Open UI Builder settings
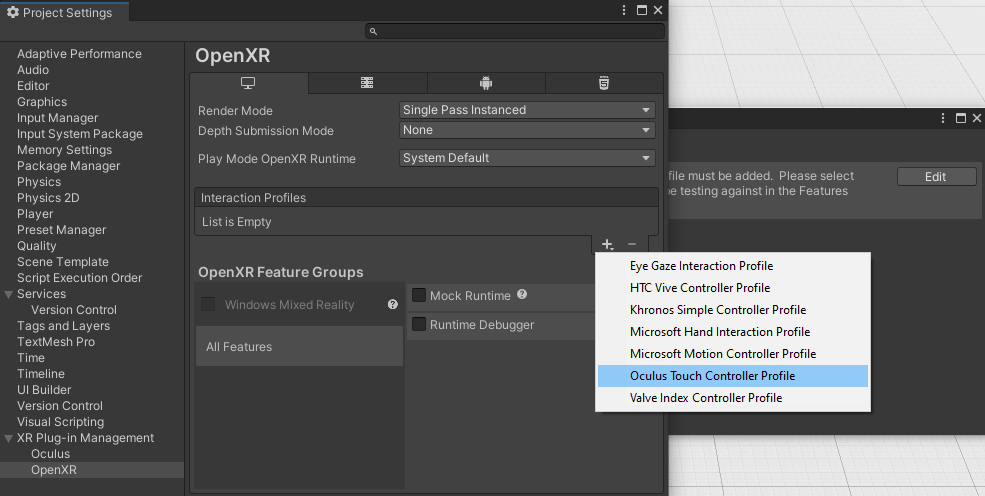Screen dimensions: 985x496 point(44,390)
